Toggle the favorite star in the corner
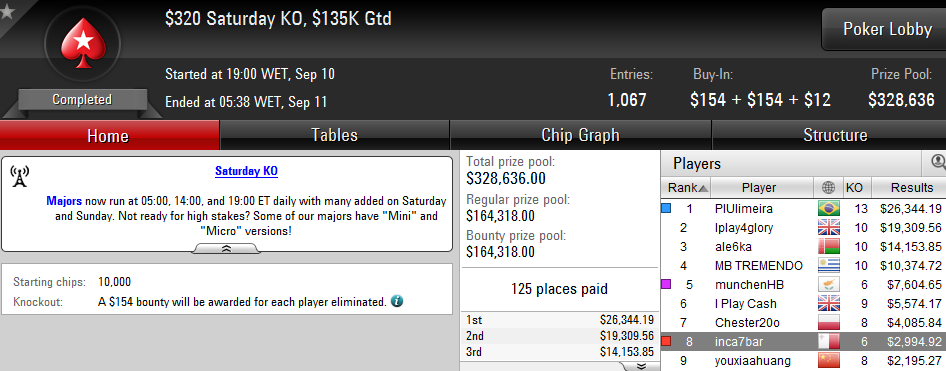946x371 pixels. pos(7,11)
